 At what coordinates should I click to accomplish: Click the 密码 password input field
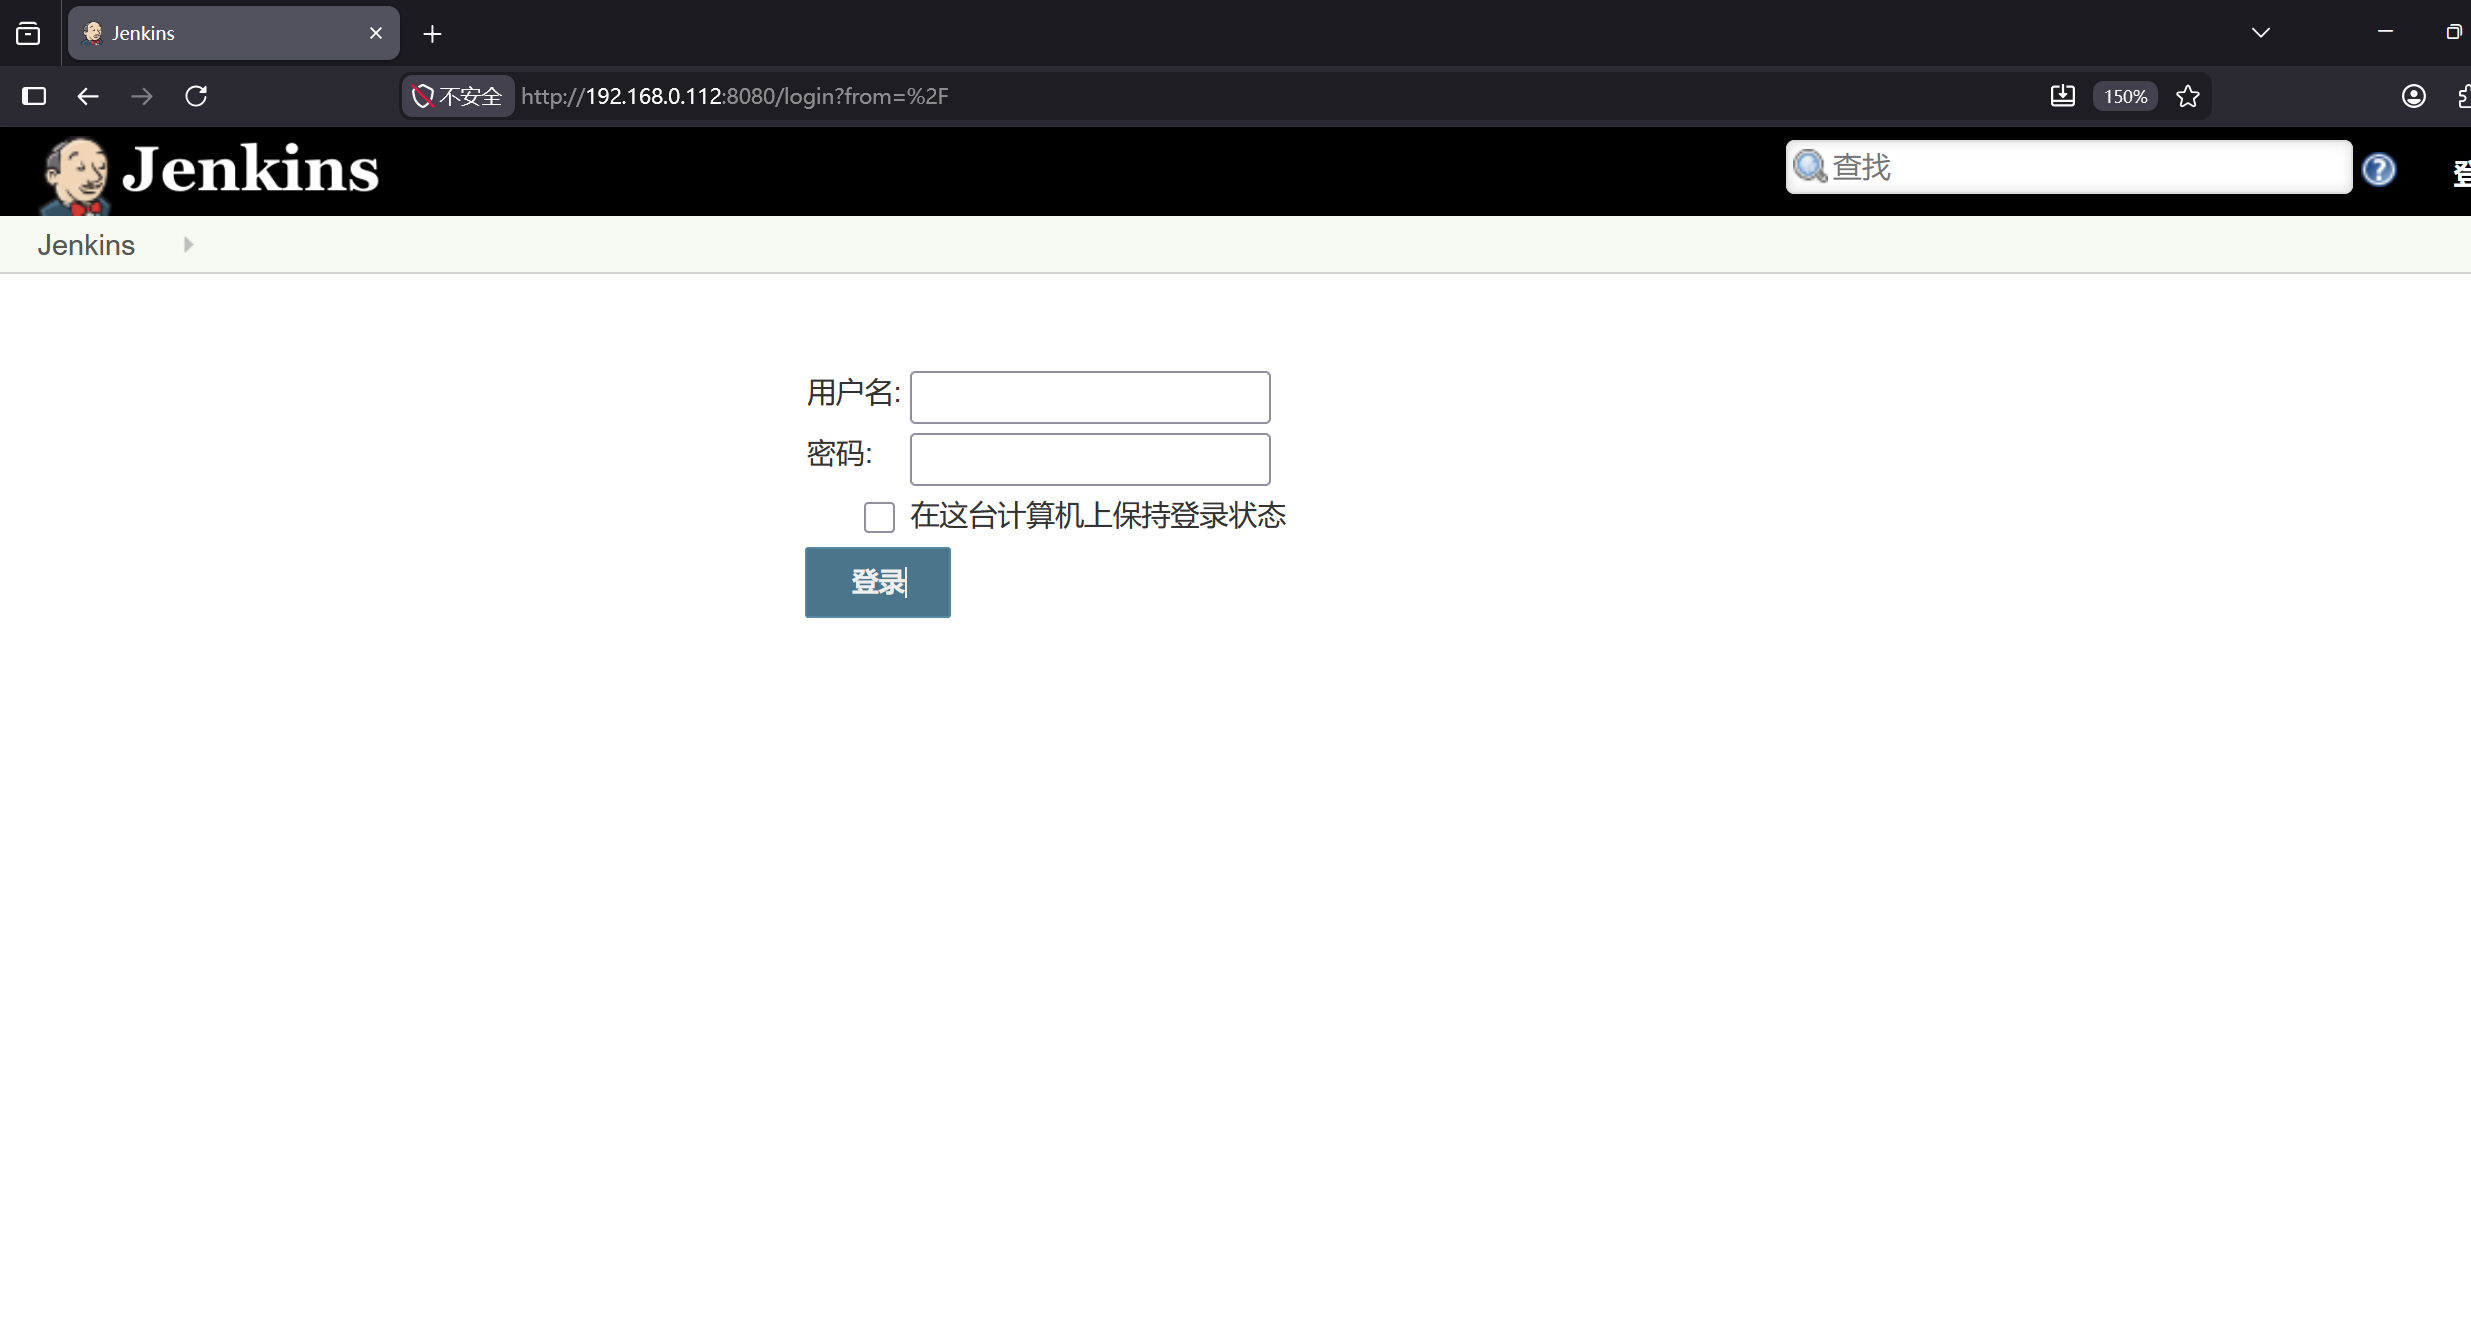click(1090, 459)
